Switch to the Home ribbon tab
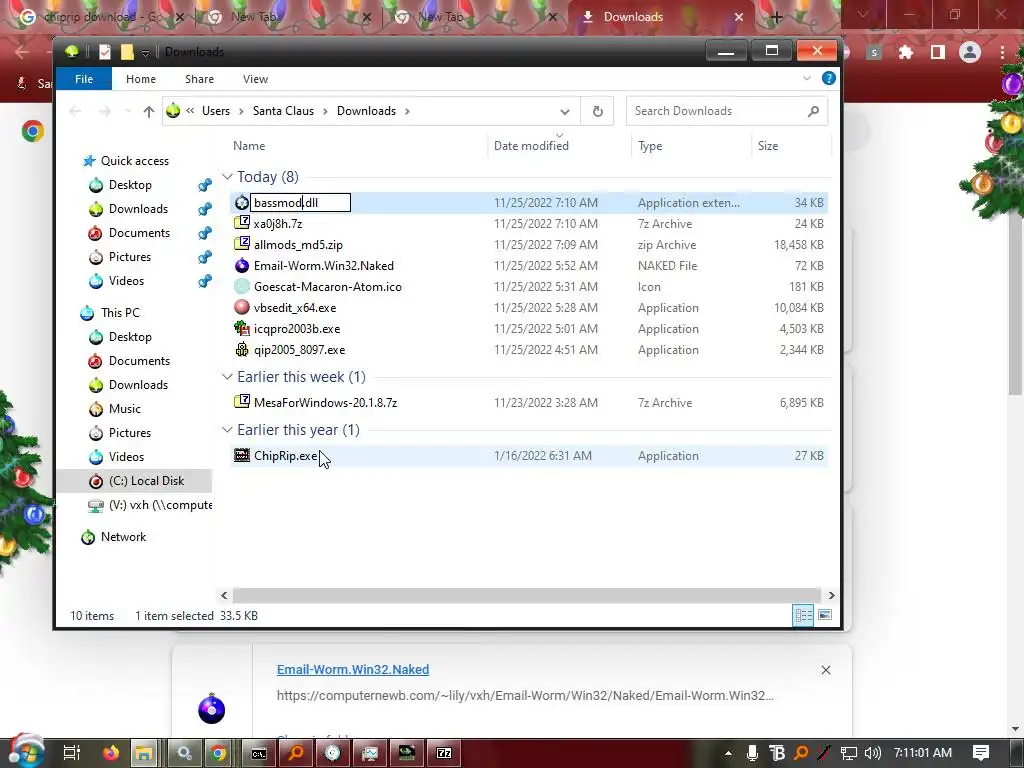Viewport: 1024px width, 768px height. (140, 79)
